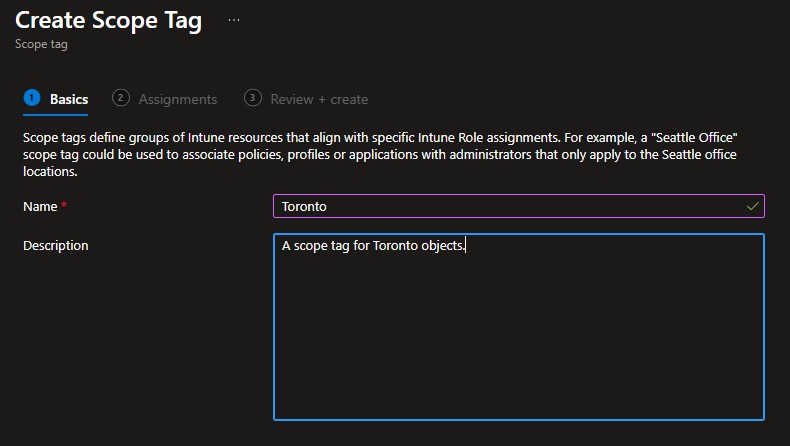
Task: Go to the Assignments tab label
Action: tap(178, 99)
